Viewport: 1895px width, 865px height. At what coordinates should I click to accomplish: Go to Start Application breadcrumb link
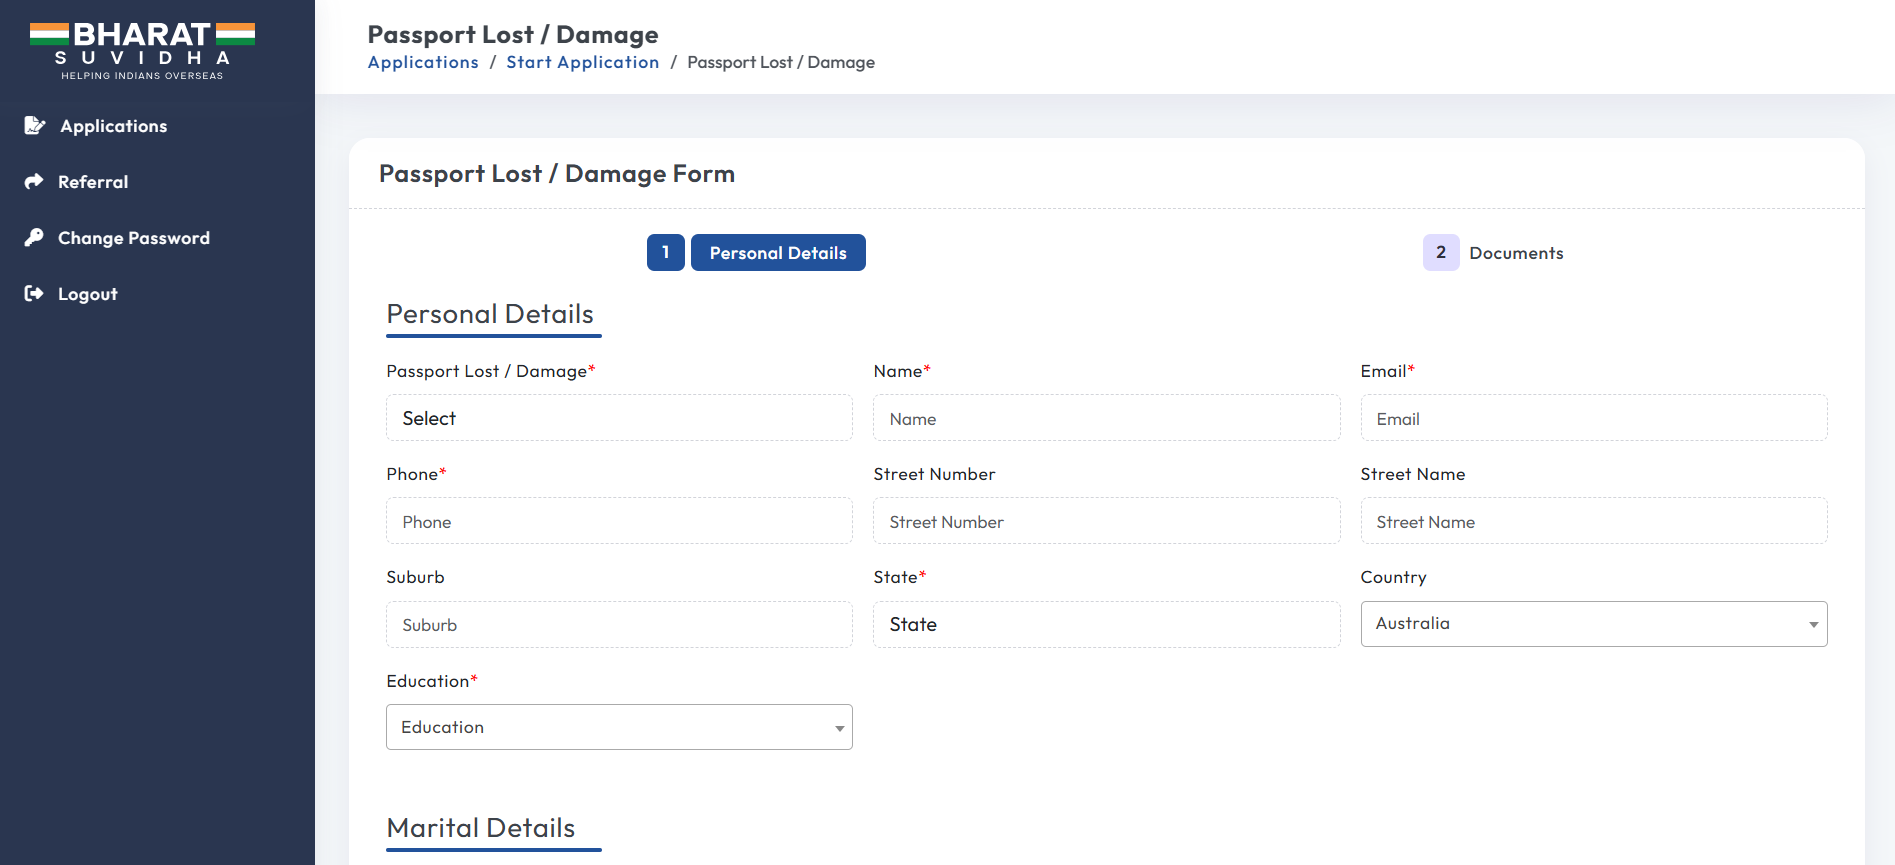coord(582,62)
